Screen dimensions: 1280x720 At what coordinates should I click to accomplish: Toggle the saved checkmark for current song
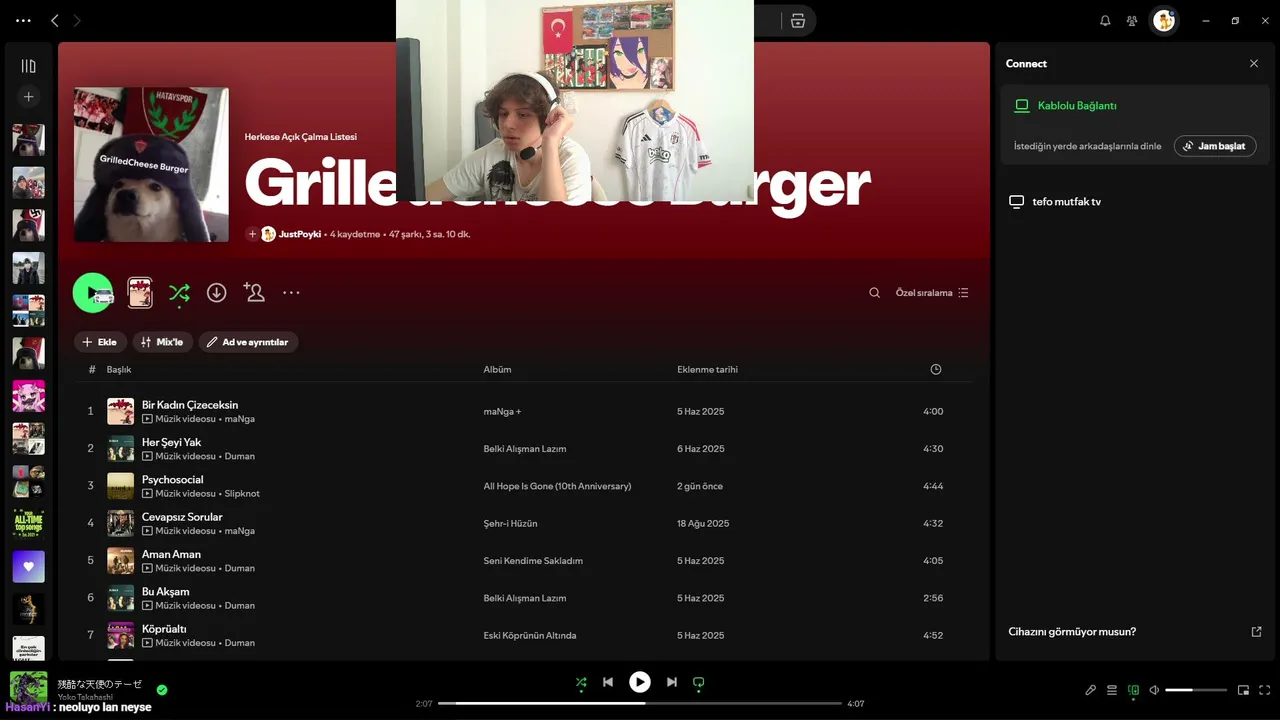coord(162,690)
